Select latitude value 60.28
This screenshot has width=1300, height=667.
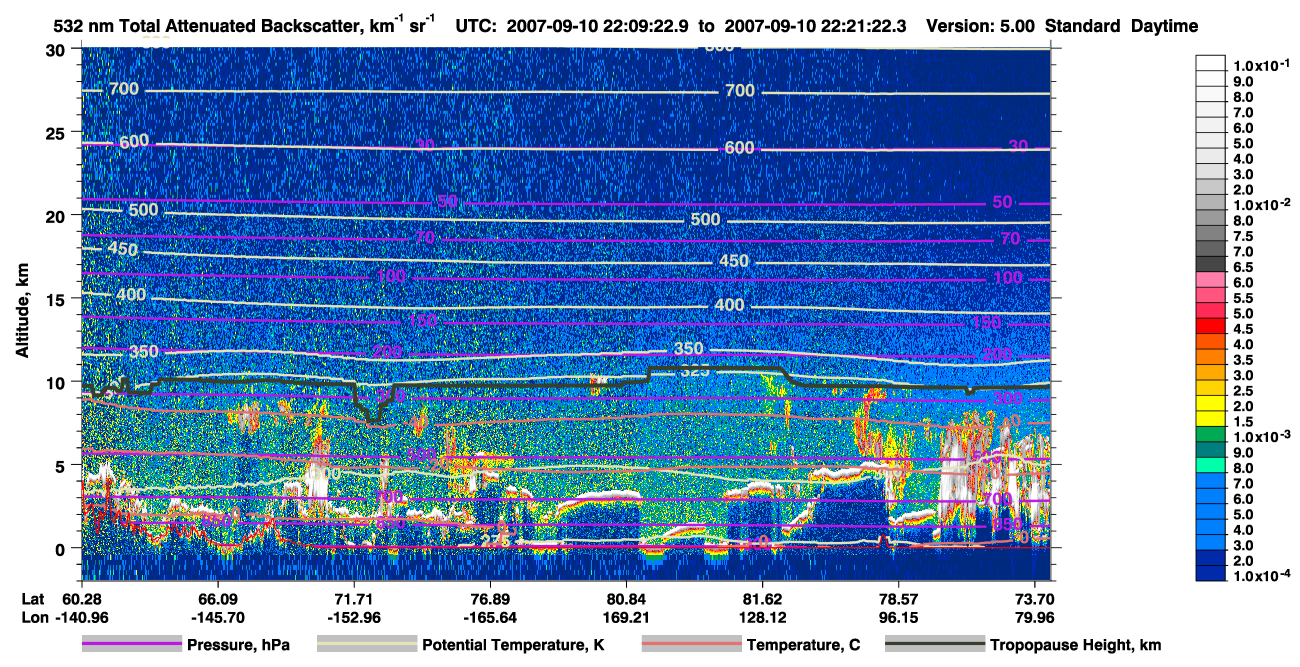coord(81,599)
